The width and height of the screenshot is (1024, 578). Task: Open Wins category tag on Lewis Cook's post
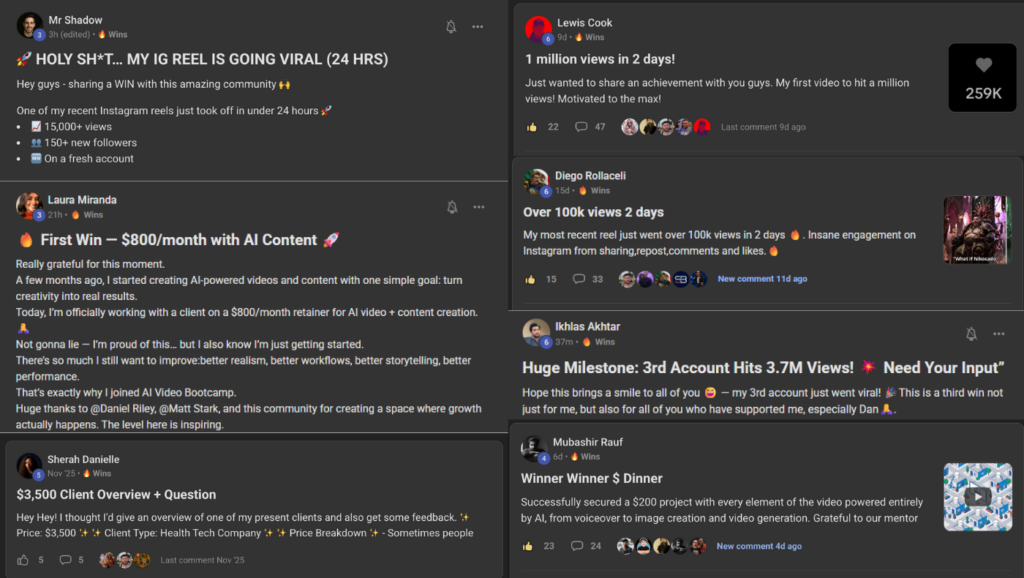coord(590,37)
